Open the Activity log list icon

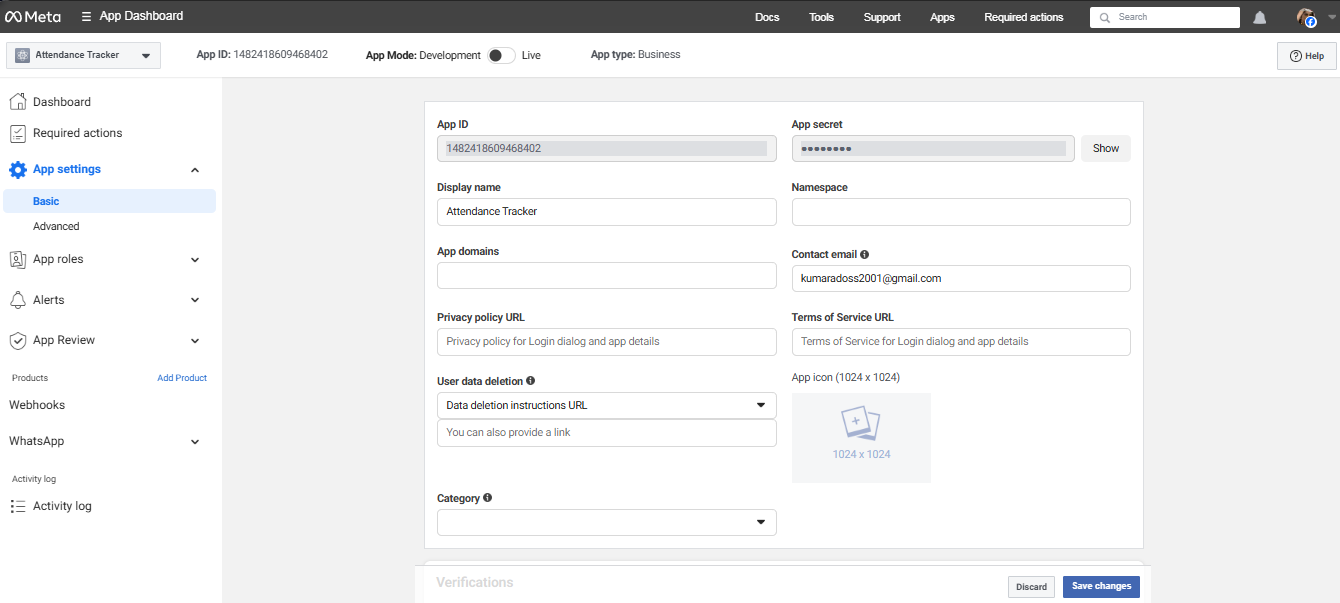tap(17, 505)
